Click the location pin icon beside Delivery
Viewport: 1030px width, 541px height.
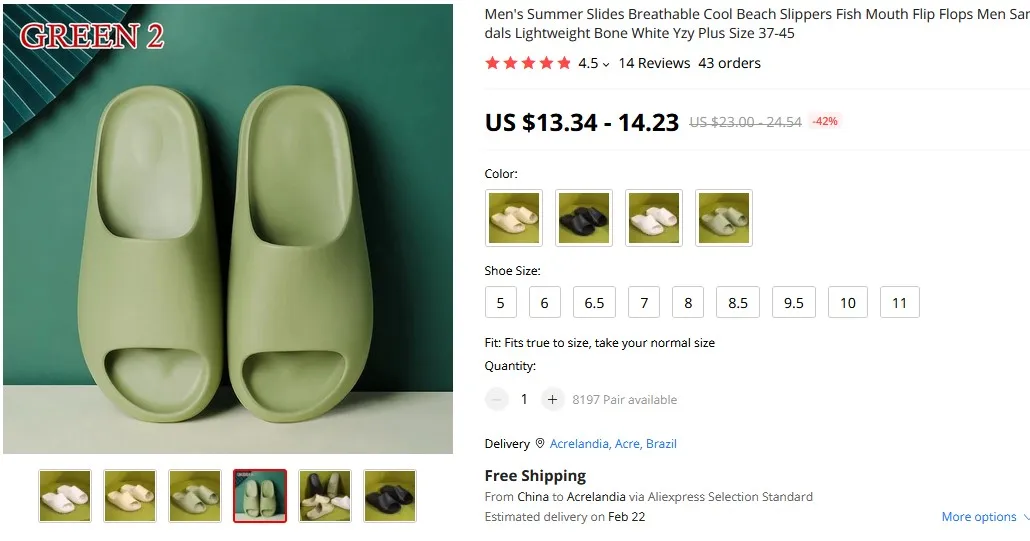coord(540,444)
